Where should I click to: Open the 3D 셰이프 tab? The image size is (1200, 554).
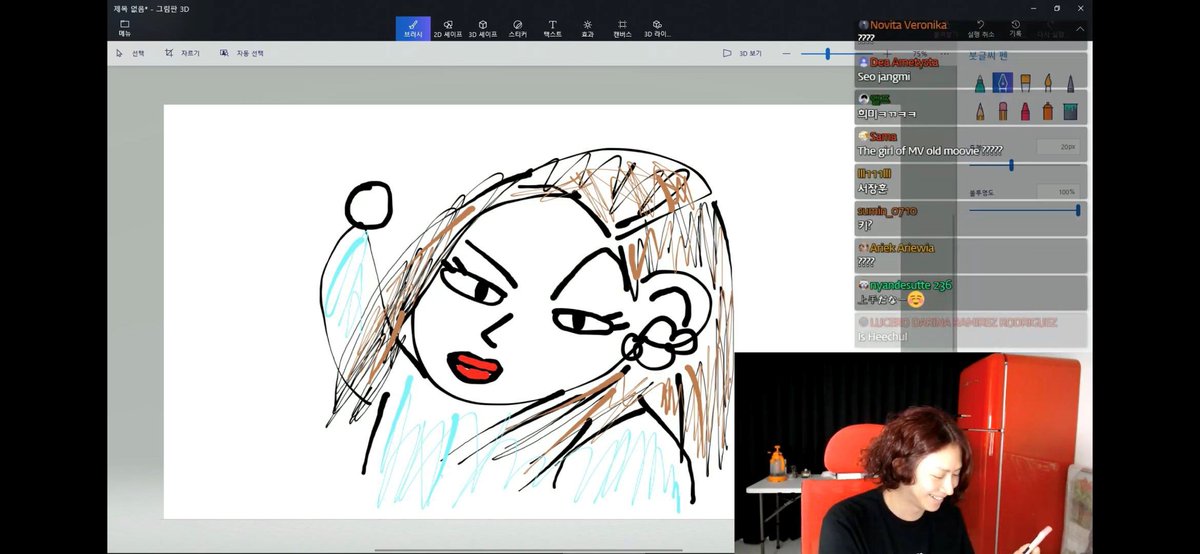tap(482, 28)
